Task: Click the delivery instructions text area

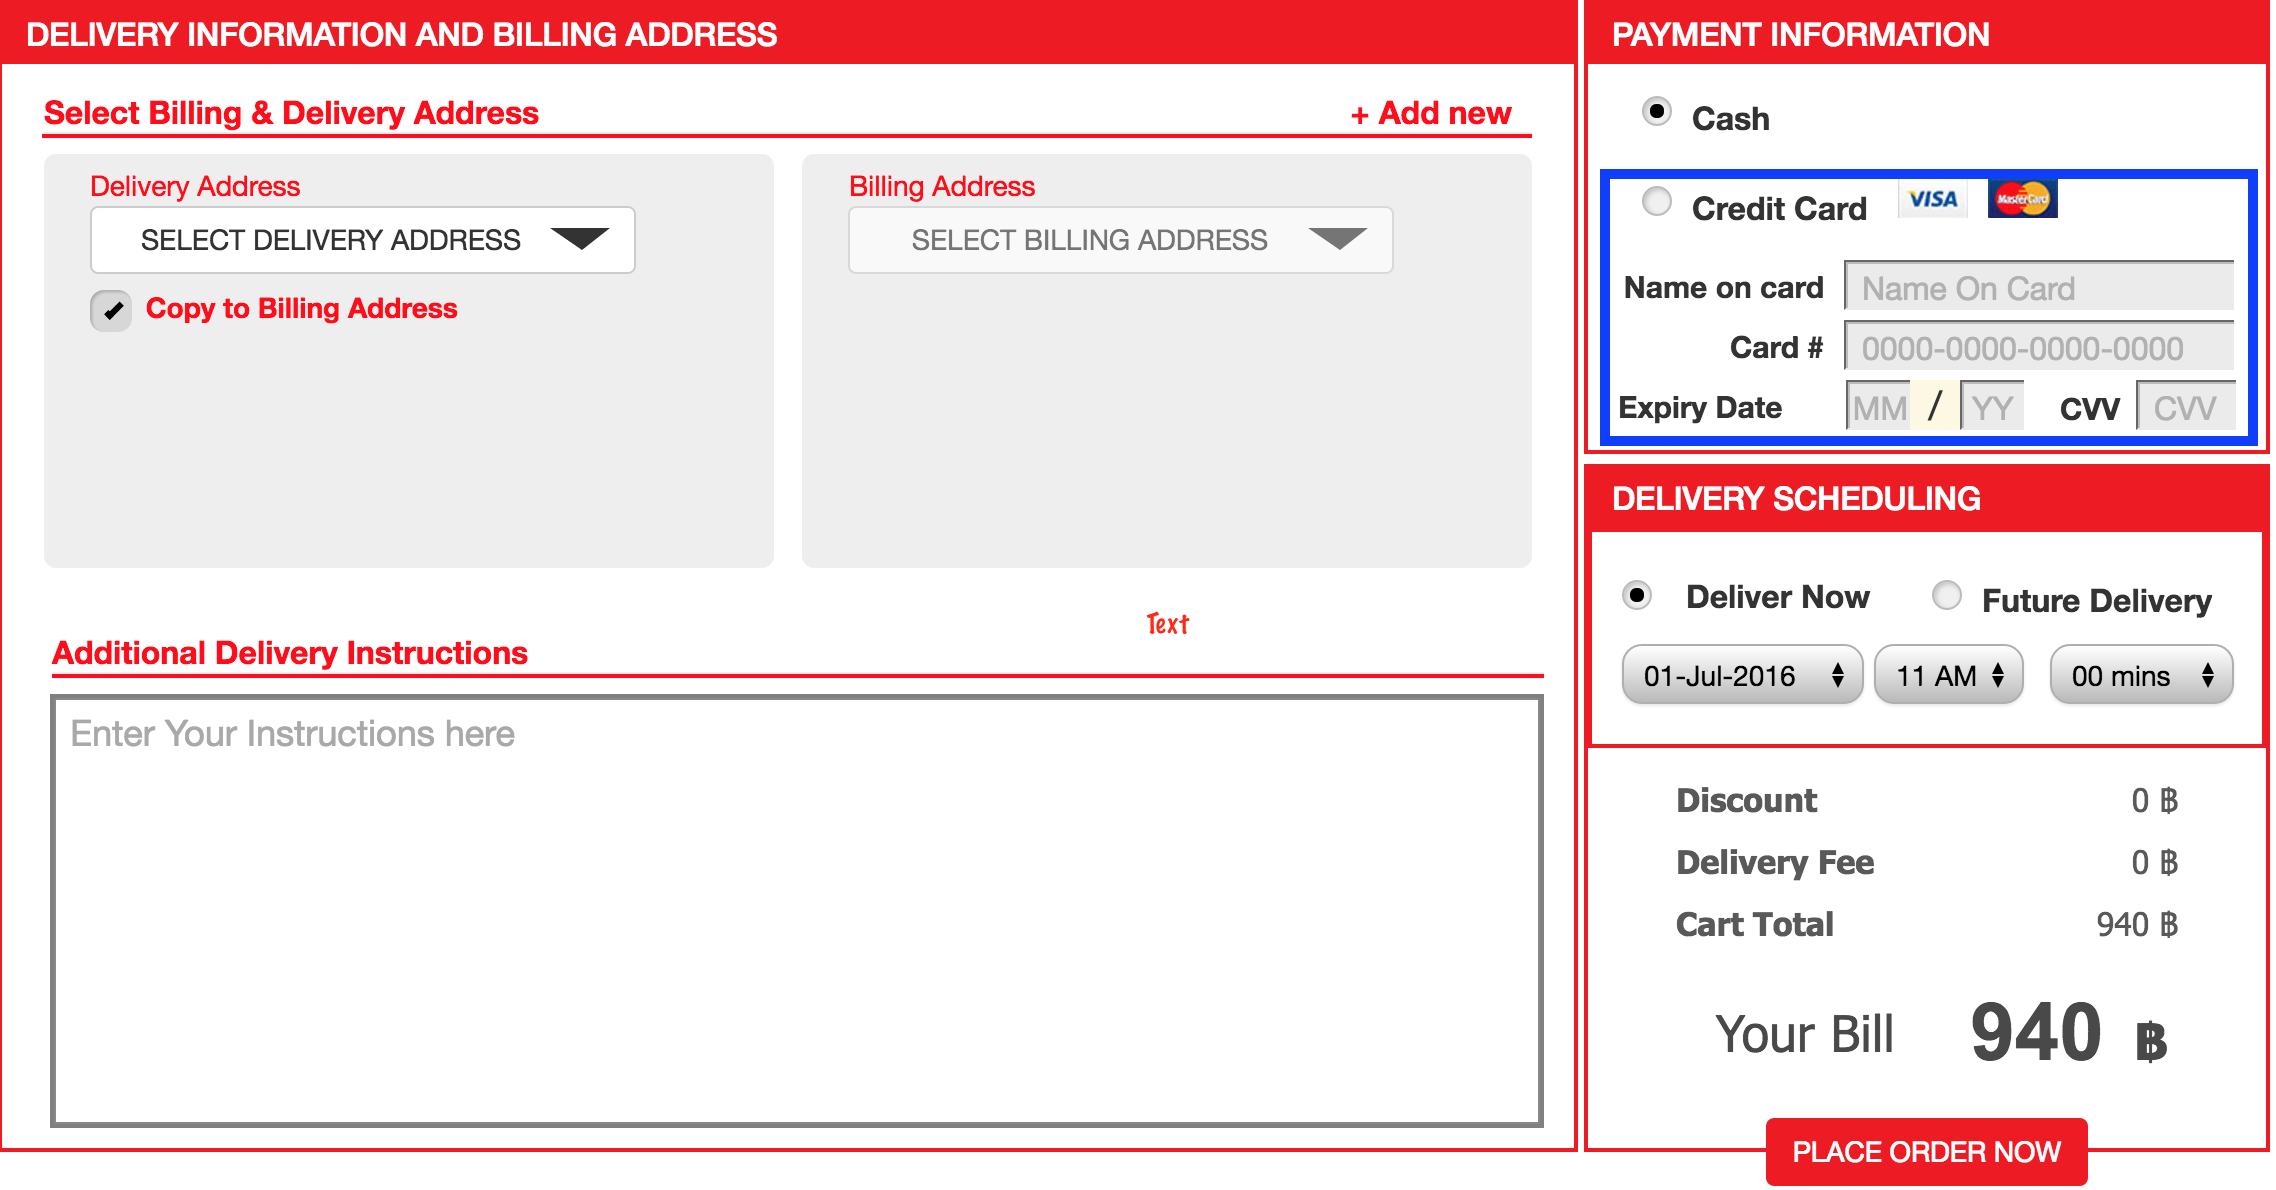Action: (x=797, y=911)
